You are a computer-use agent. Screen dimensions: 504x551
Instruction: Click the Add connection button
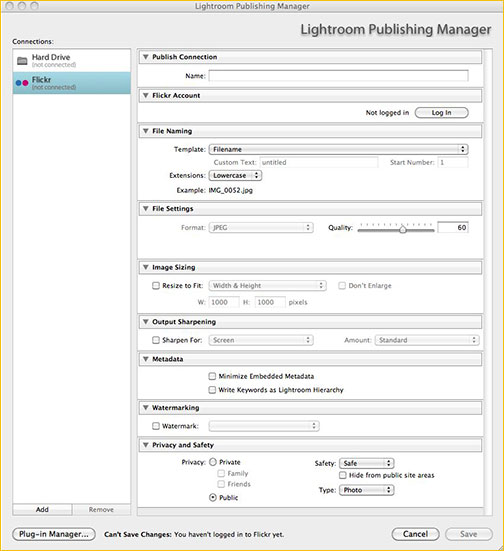(42, 510)
